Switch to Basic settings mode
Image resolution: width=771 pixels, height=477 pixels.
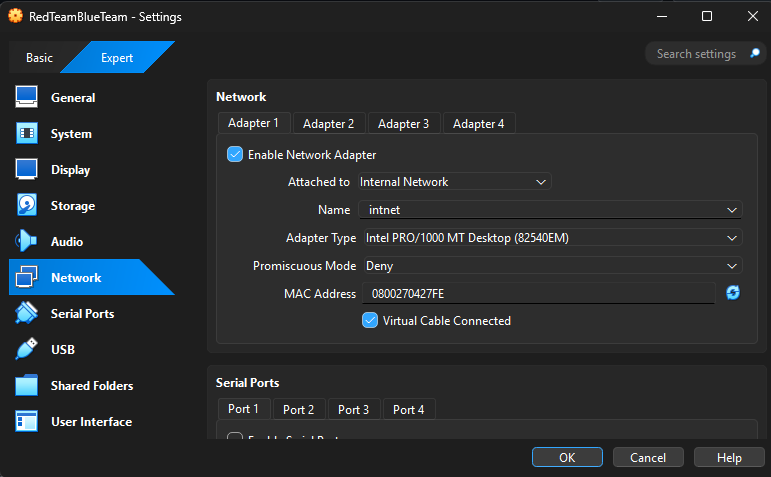click(x=39, y=58)
